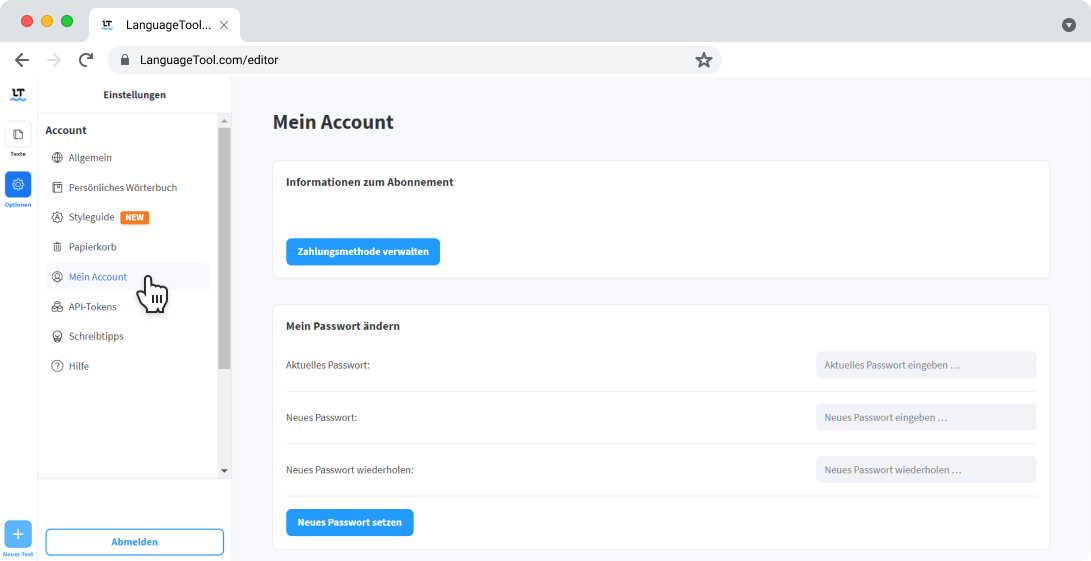Click the globe icon beside Allgemein
Image resolution: width=1091 pixels, height=561 pixels.
coord(57,158)
